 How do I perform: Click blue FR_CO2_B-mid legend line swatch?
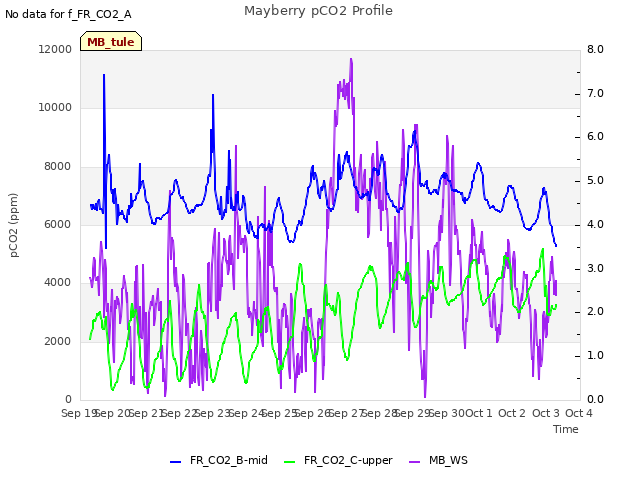[176, 462]
